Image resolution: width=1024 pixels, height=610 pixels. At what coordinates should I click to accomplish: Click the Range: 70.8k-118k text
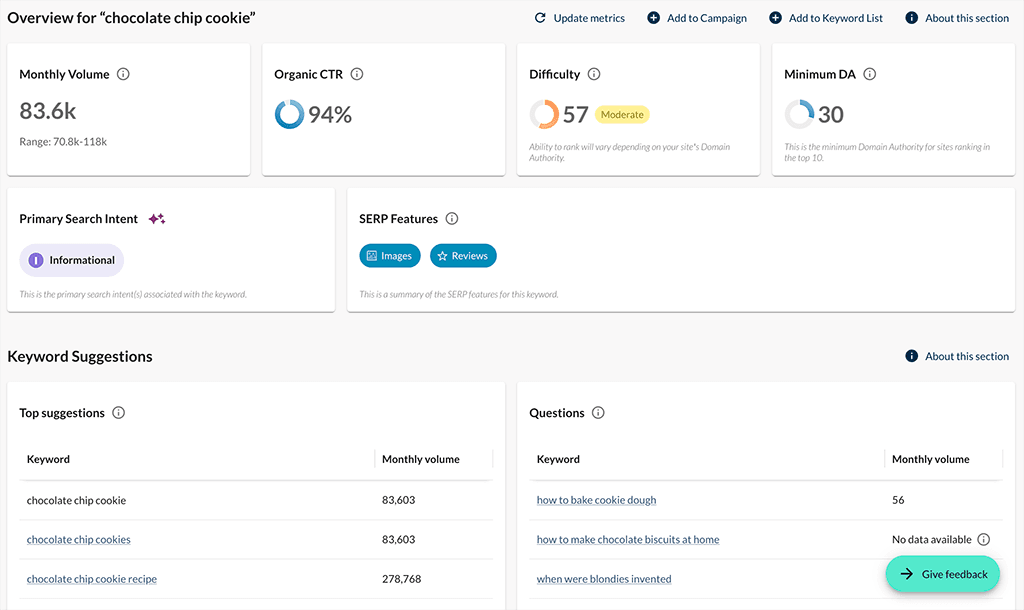(x=63, y=142)
